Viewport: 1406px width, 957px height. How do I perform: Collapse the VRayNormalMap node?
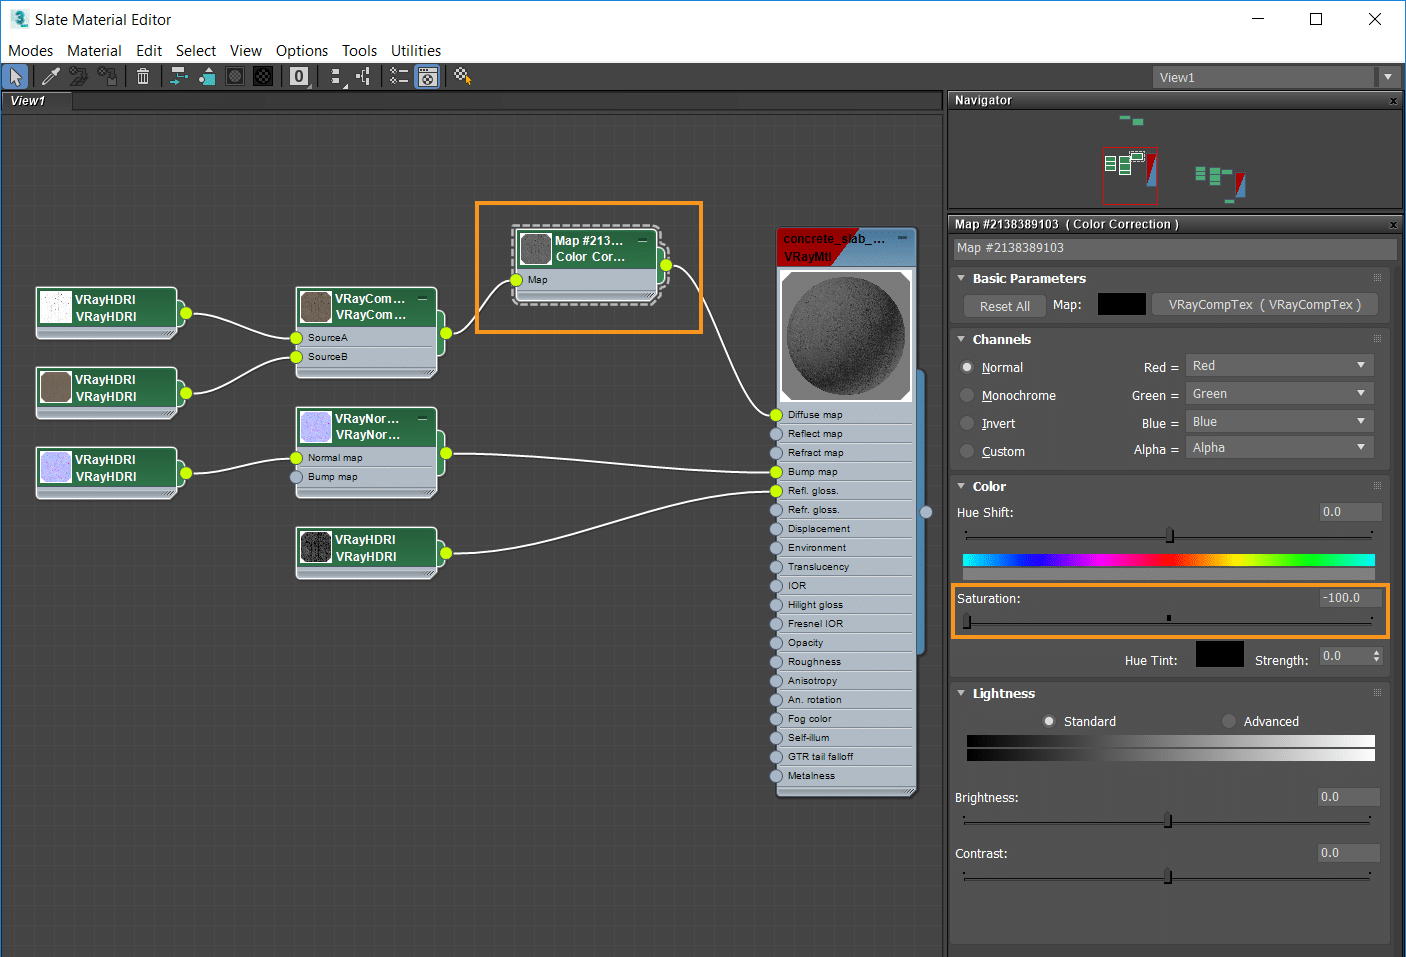click(422, 418)
